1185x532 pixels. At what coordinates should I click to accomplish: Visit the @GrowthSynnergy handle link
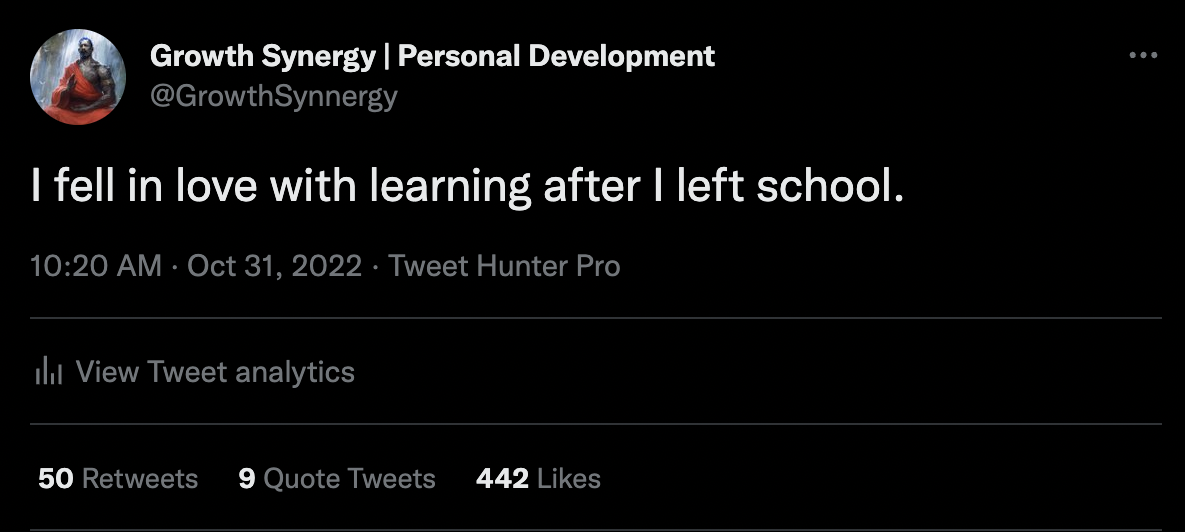[273, 96]
